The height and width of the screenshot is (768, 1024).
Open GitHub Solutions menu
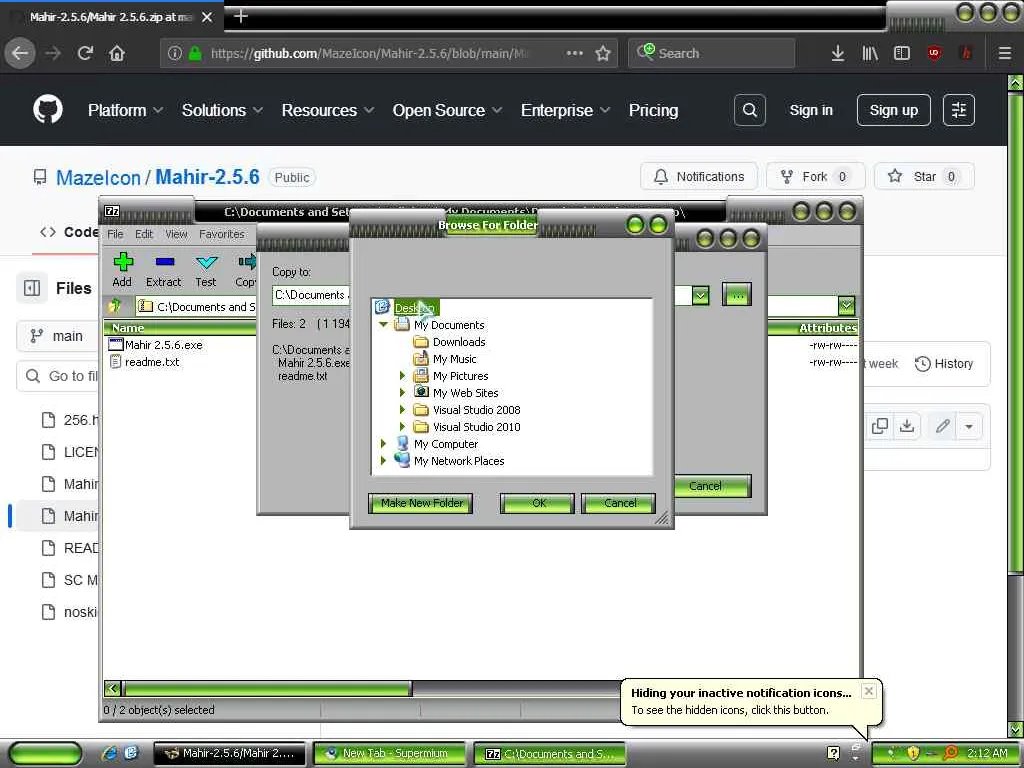point(222,110)
